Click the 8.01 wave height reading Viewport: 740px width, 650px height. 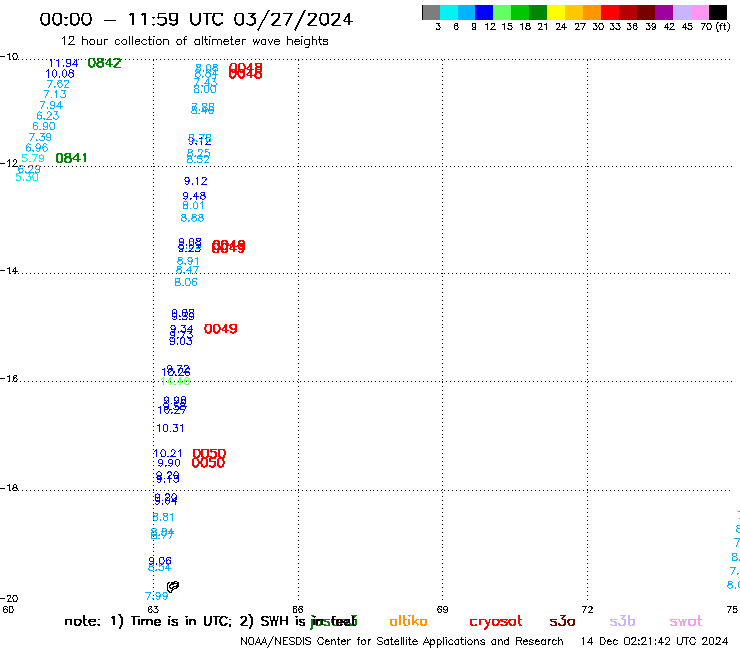[193, 206]
